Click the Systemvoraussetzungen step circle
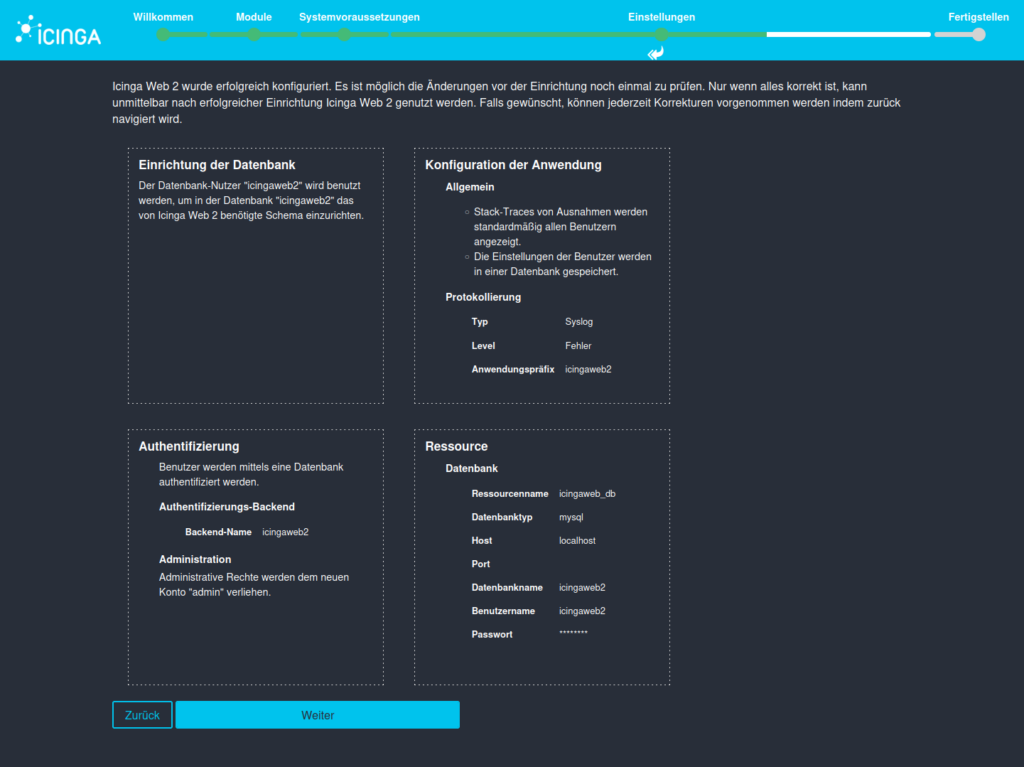 pos(343,35)
